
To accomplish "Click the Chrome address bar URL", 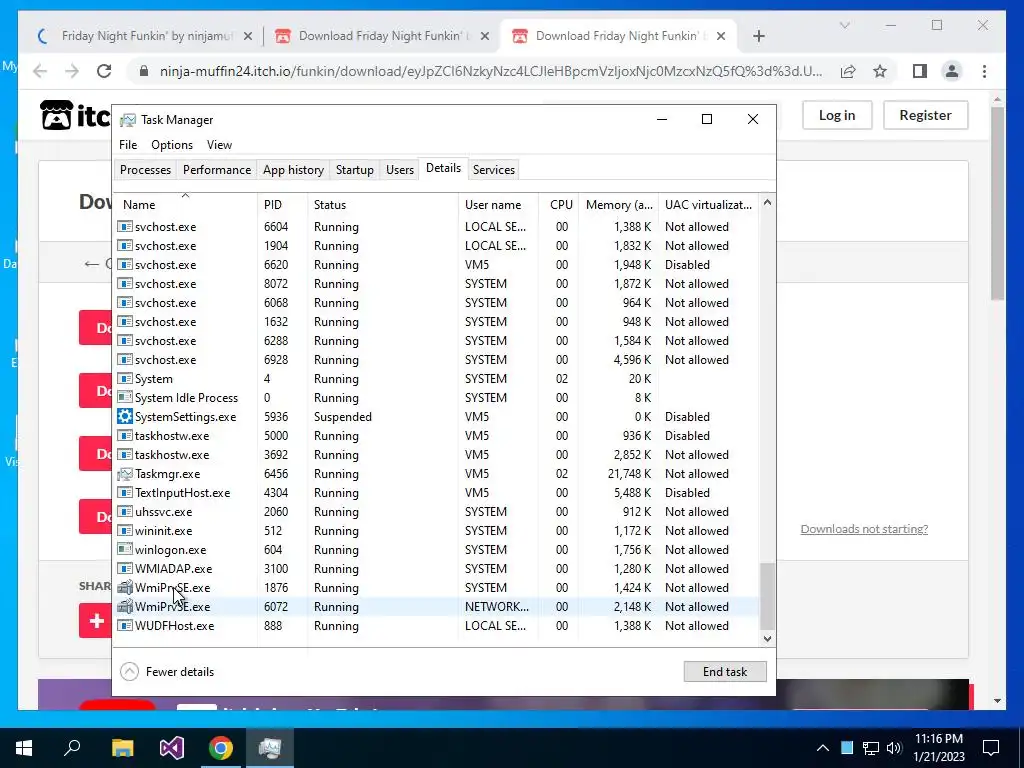I will click(x=490, y=71).
